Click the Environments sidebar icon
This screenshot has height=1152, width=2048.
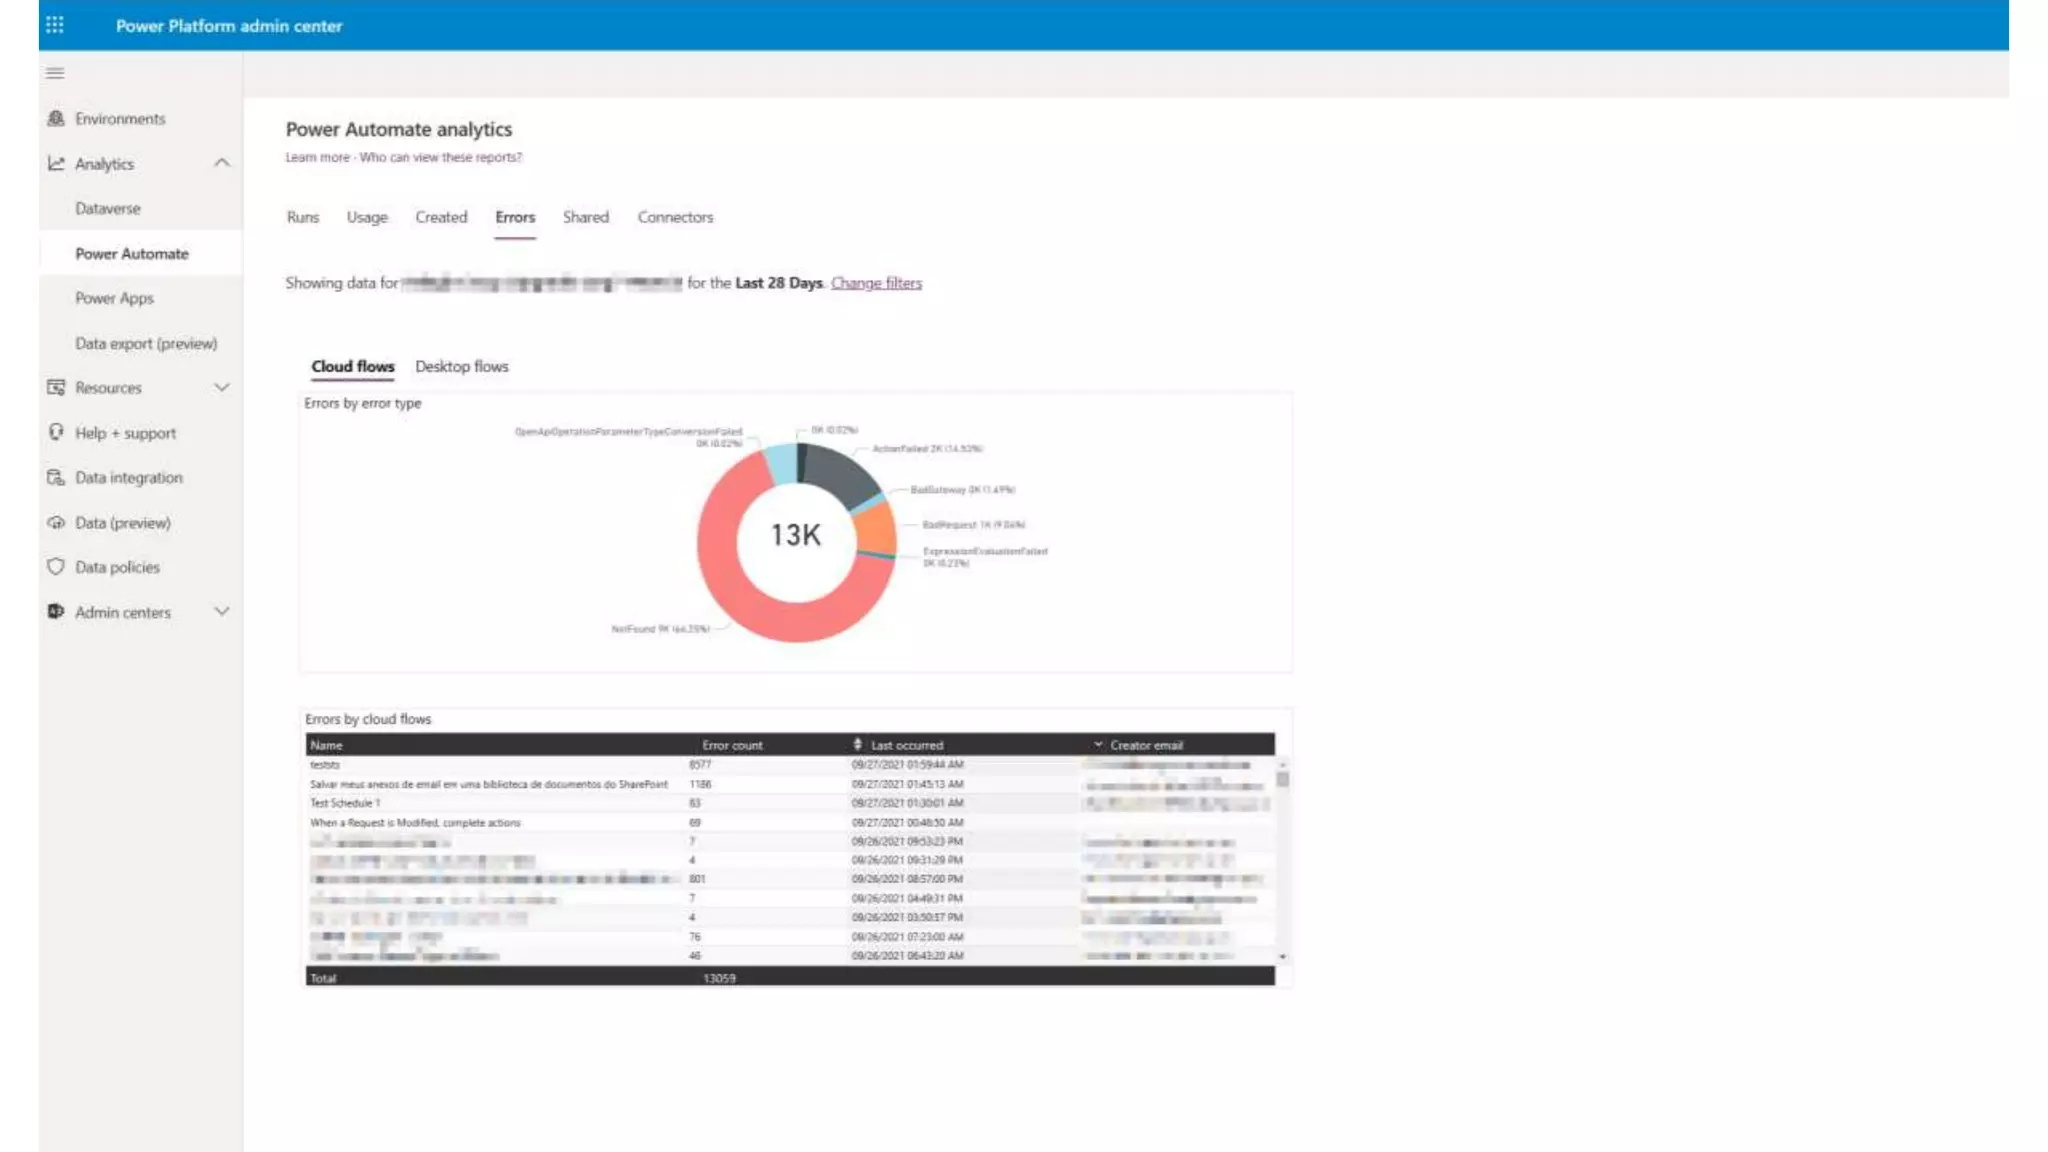pyautogui.click(x=56, y=119)
